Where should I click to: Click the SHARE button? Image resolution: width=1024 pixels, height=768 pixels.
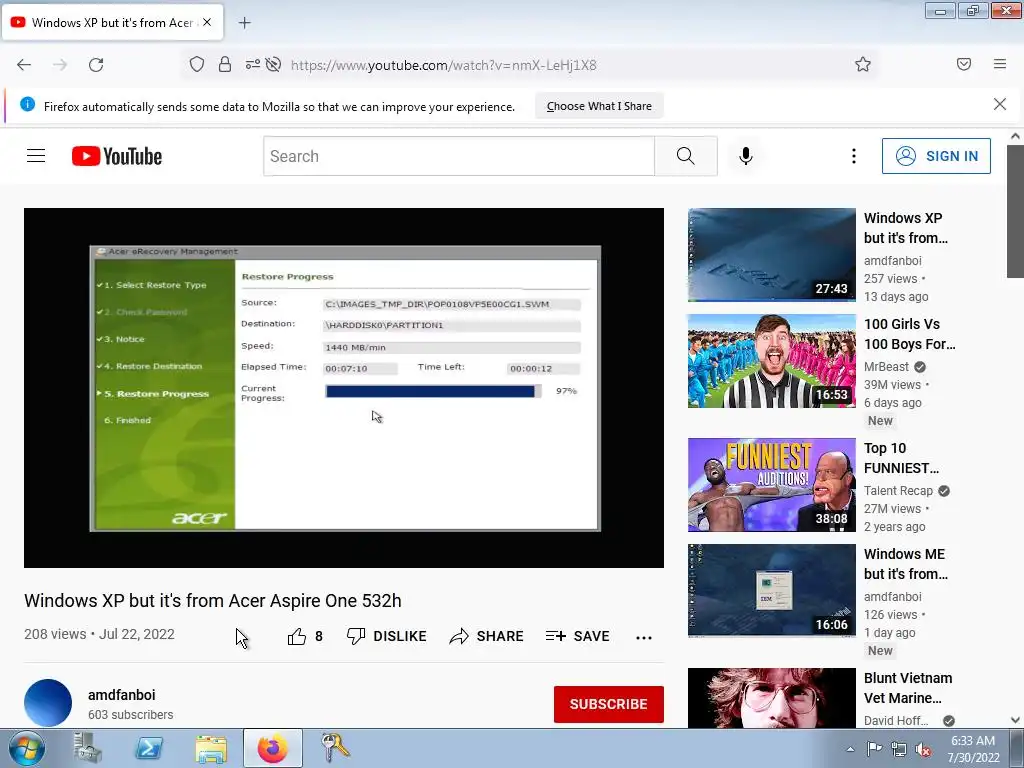tap(487, 636)
